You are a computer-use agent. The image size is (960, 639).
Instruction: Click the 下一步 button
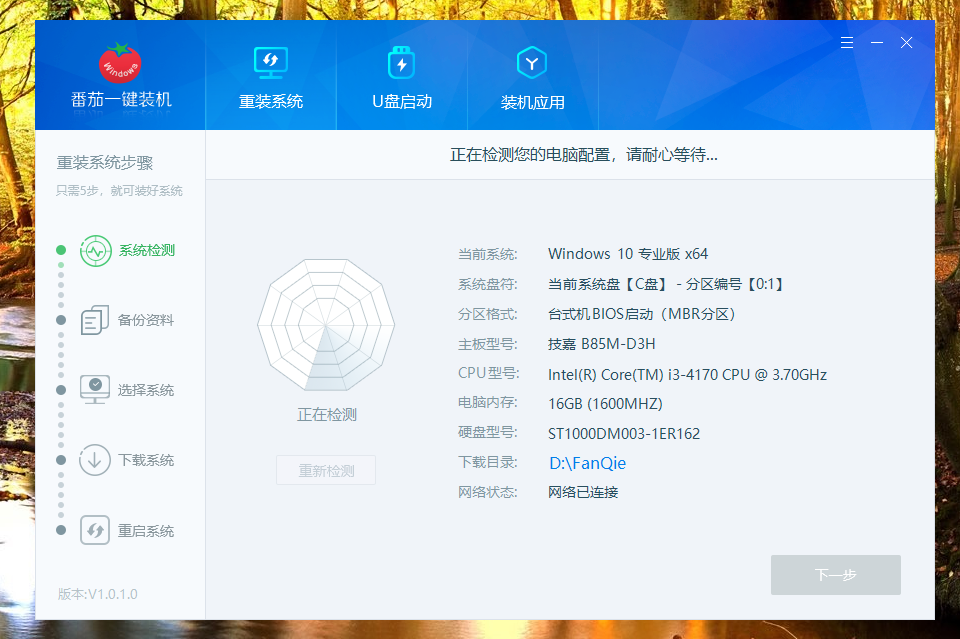click(x=835, y=575)
